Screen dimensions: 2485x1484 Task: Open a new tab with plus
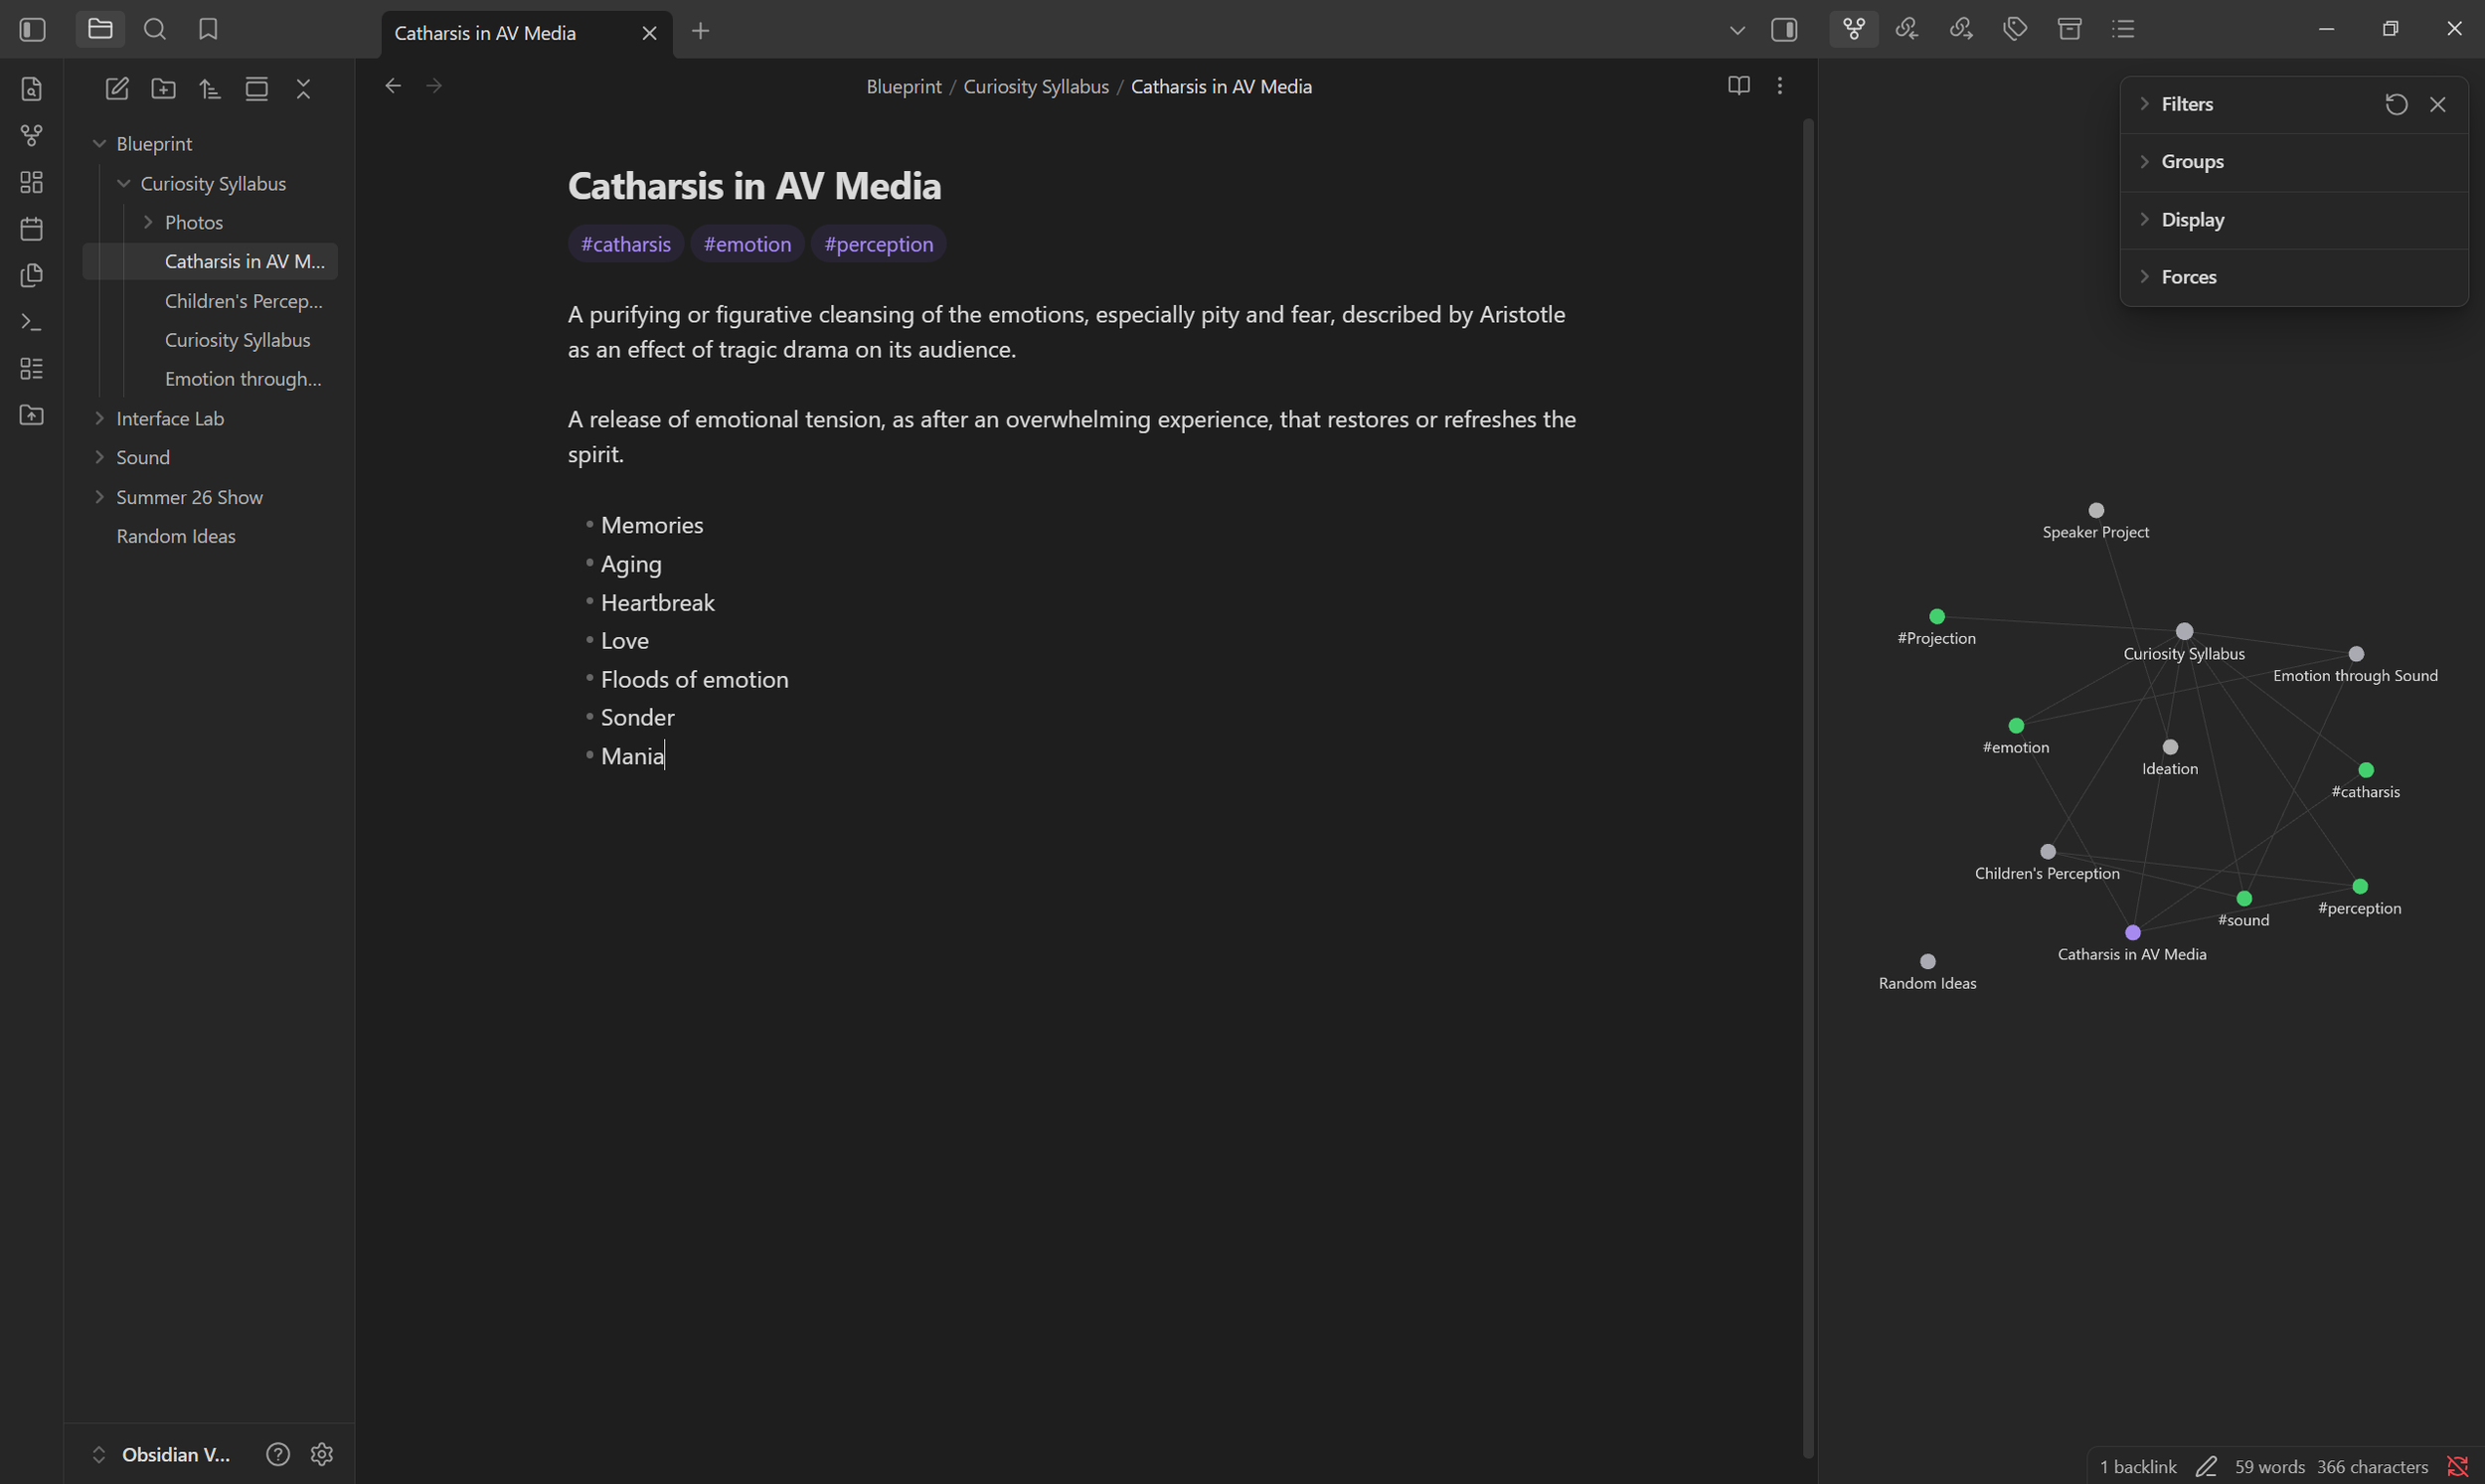click(700, 31)
